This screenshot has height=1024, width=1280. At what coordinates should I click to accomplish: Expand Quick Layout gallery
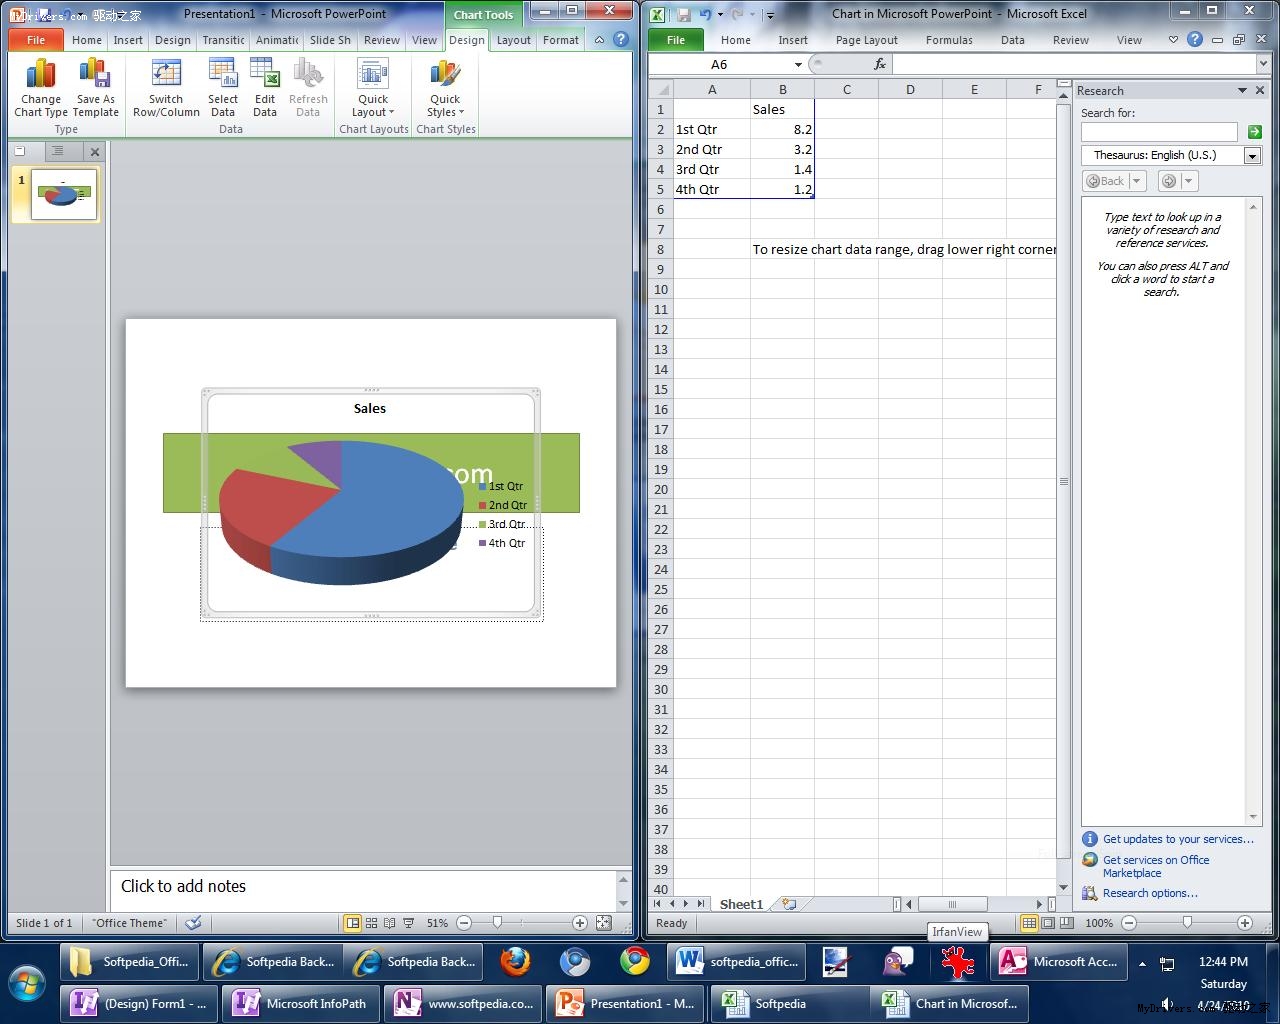click(x=373, y=88)
